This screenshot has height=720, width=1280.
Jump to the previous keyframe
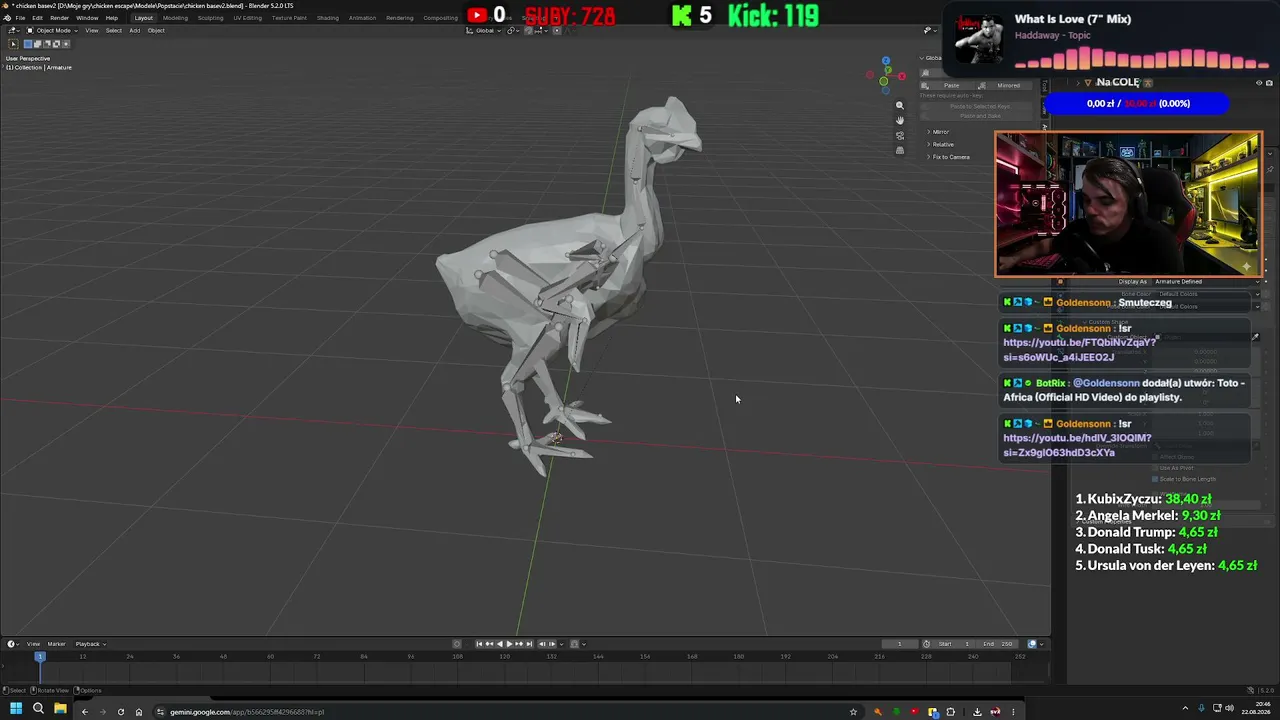point(489,644)
